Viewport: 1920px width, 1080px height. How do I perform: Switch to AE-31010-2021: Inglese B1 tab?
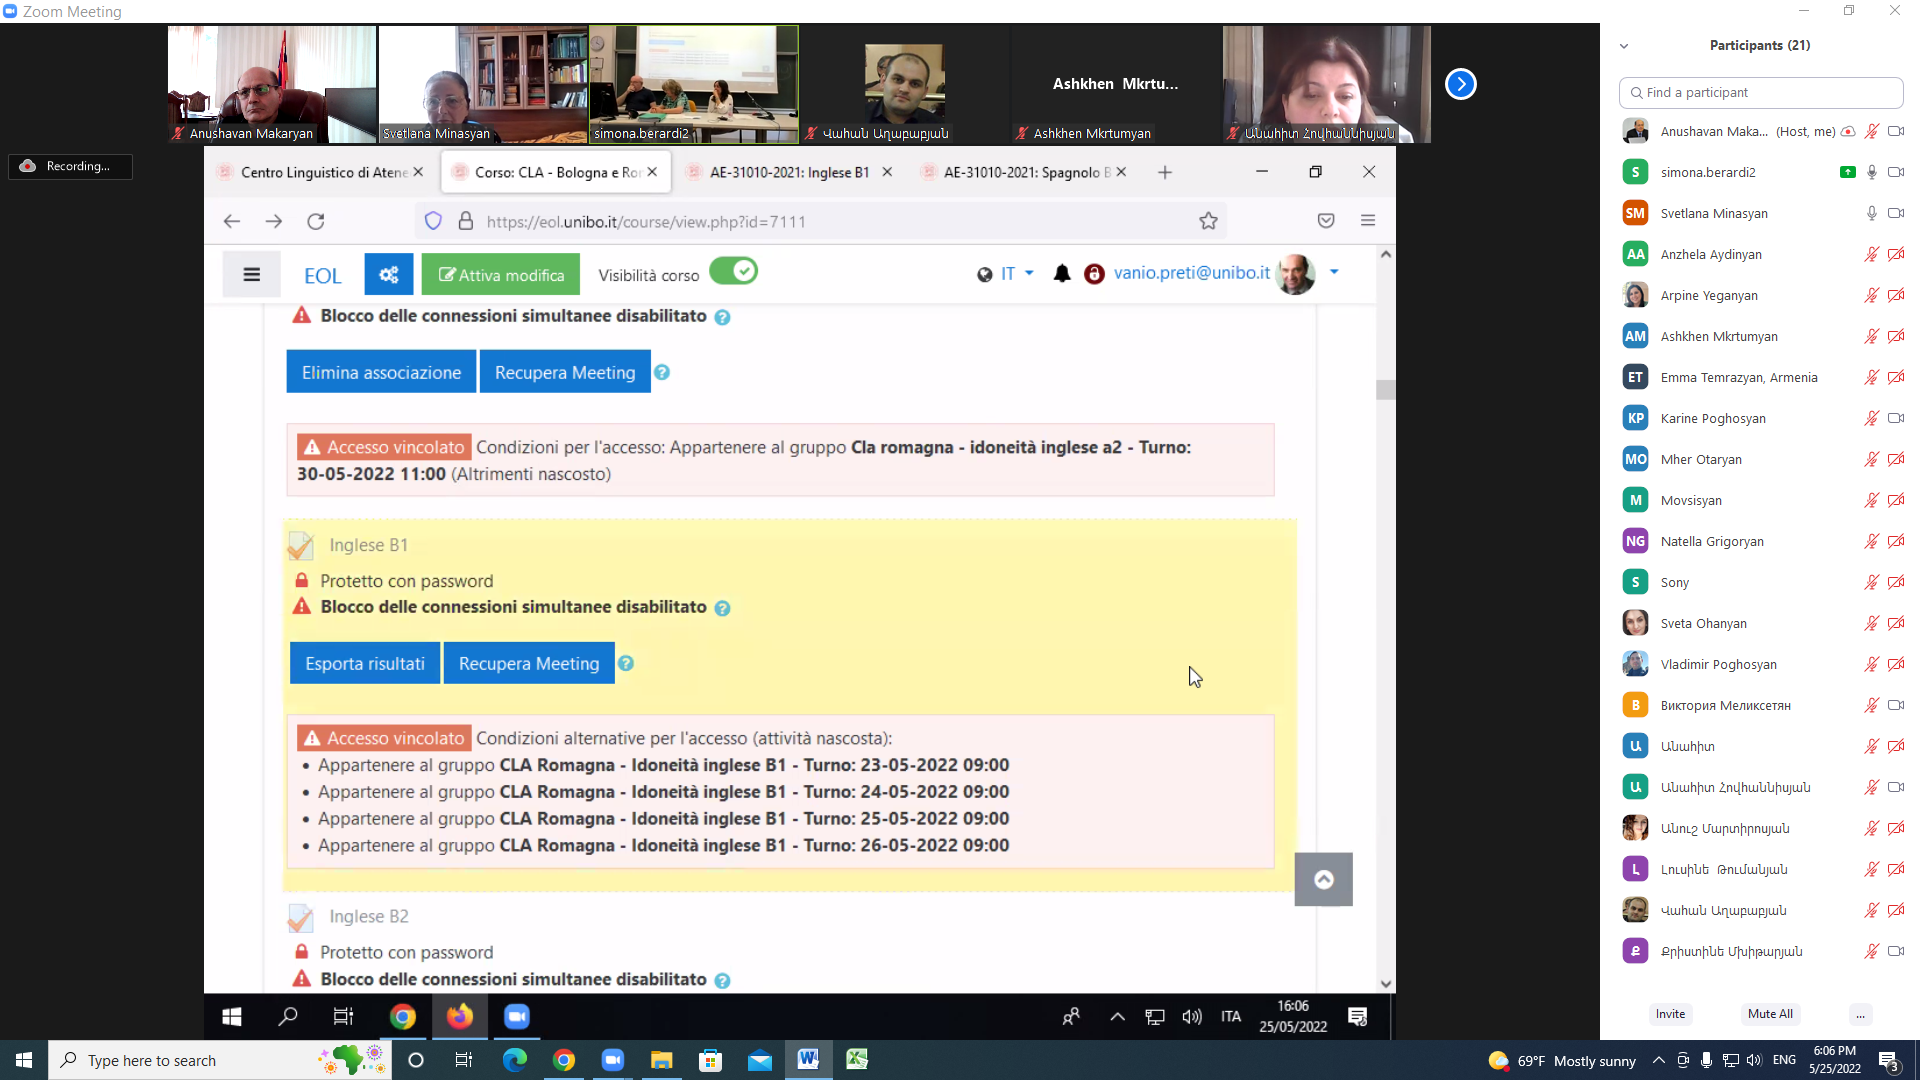tap(789, 172)
